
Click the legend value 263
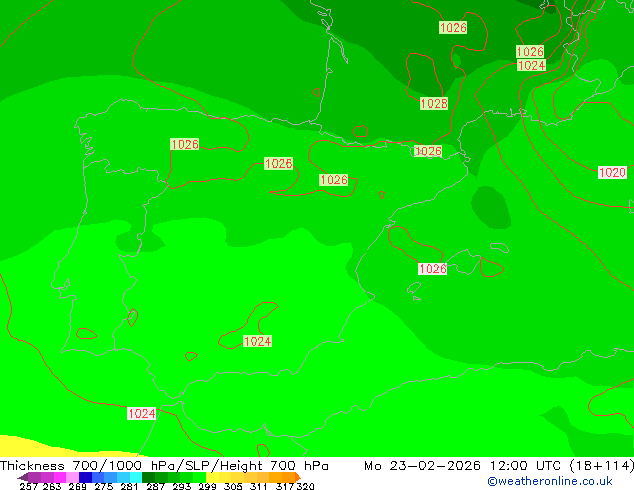click(52, 486)
